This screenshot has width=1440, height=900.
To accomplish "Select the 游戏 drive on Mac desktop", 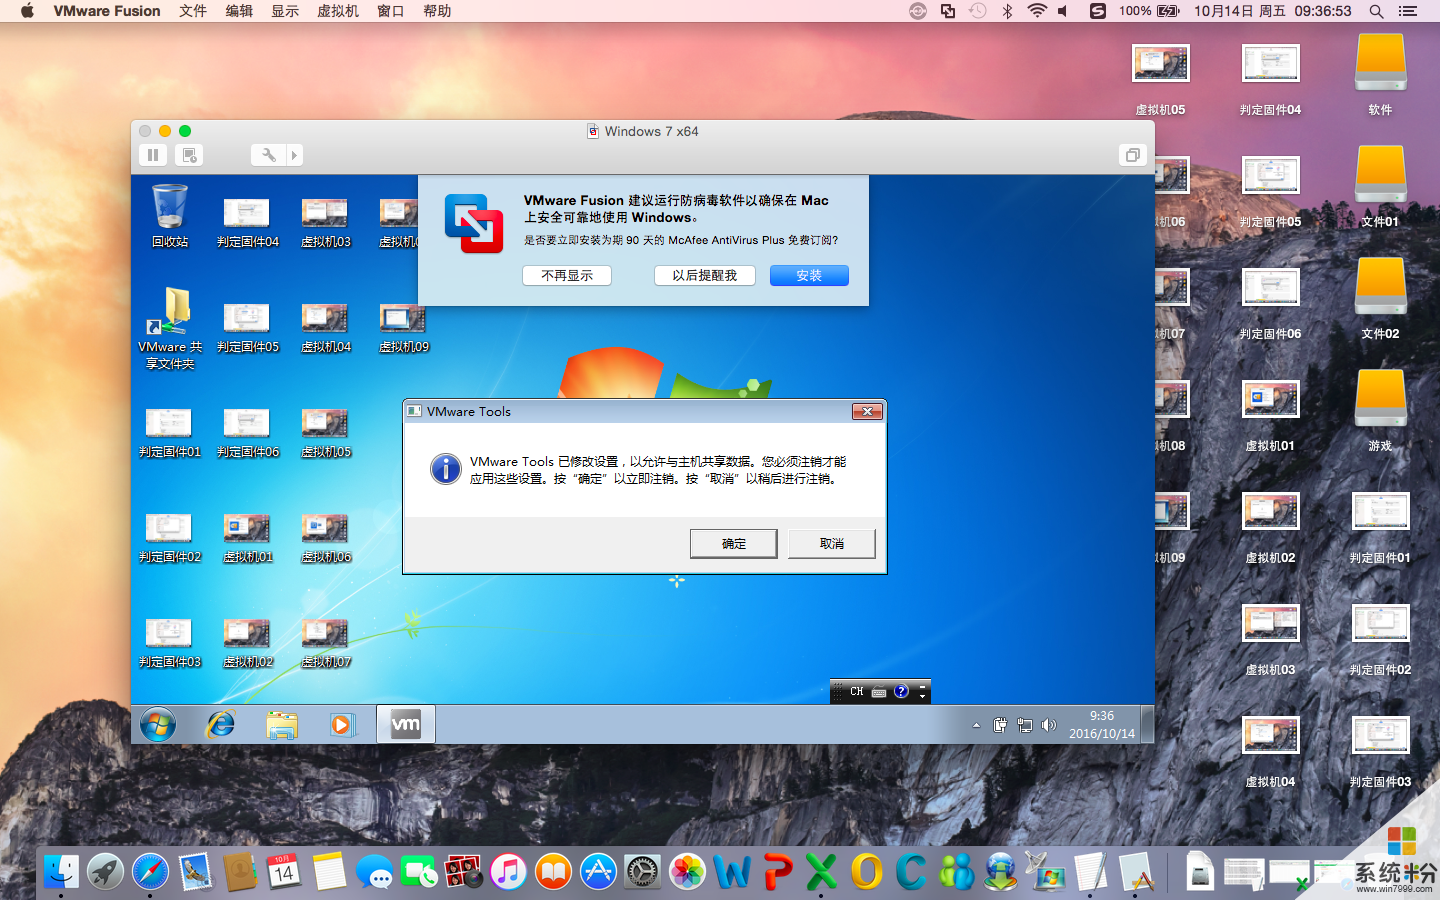I will [1381, 411].
